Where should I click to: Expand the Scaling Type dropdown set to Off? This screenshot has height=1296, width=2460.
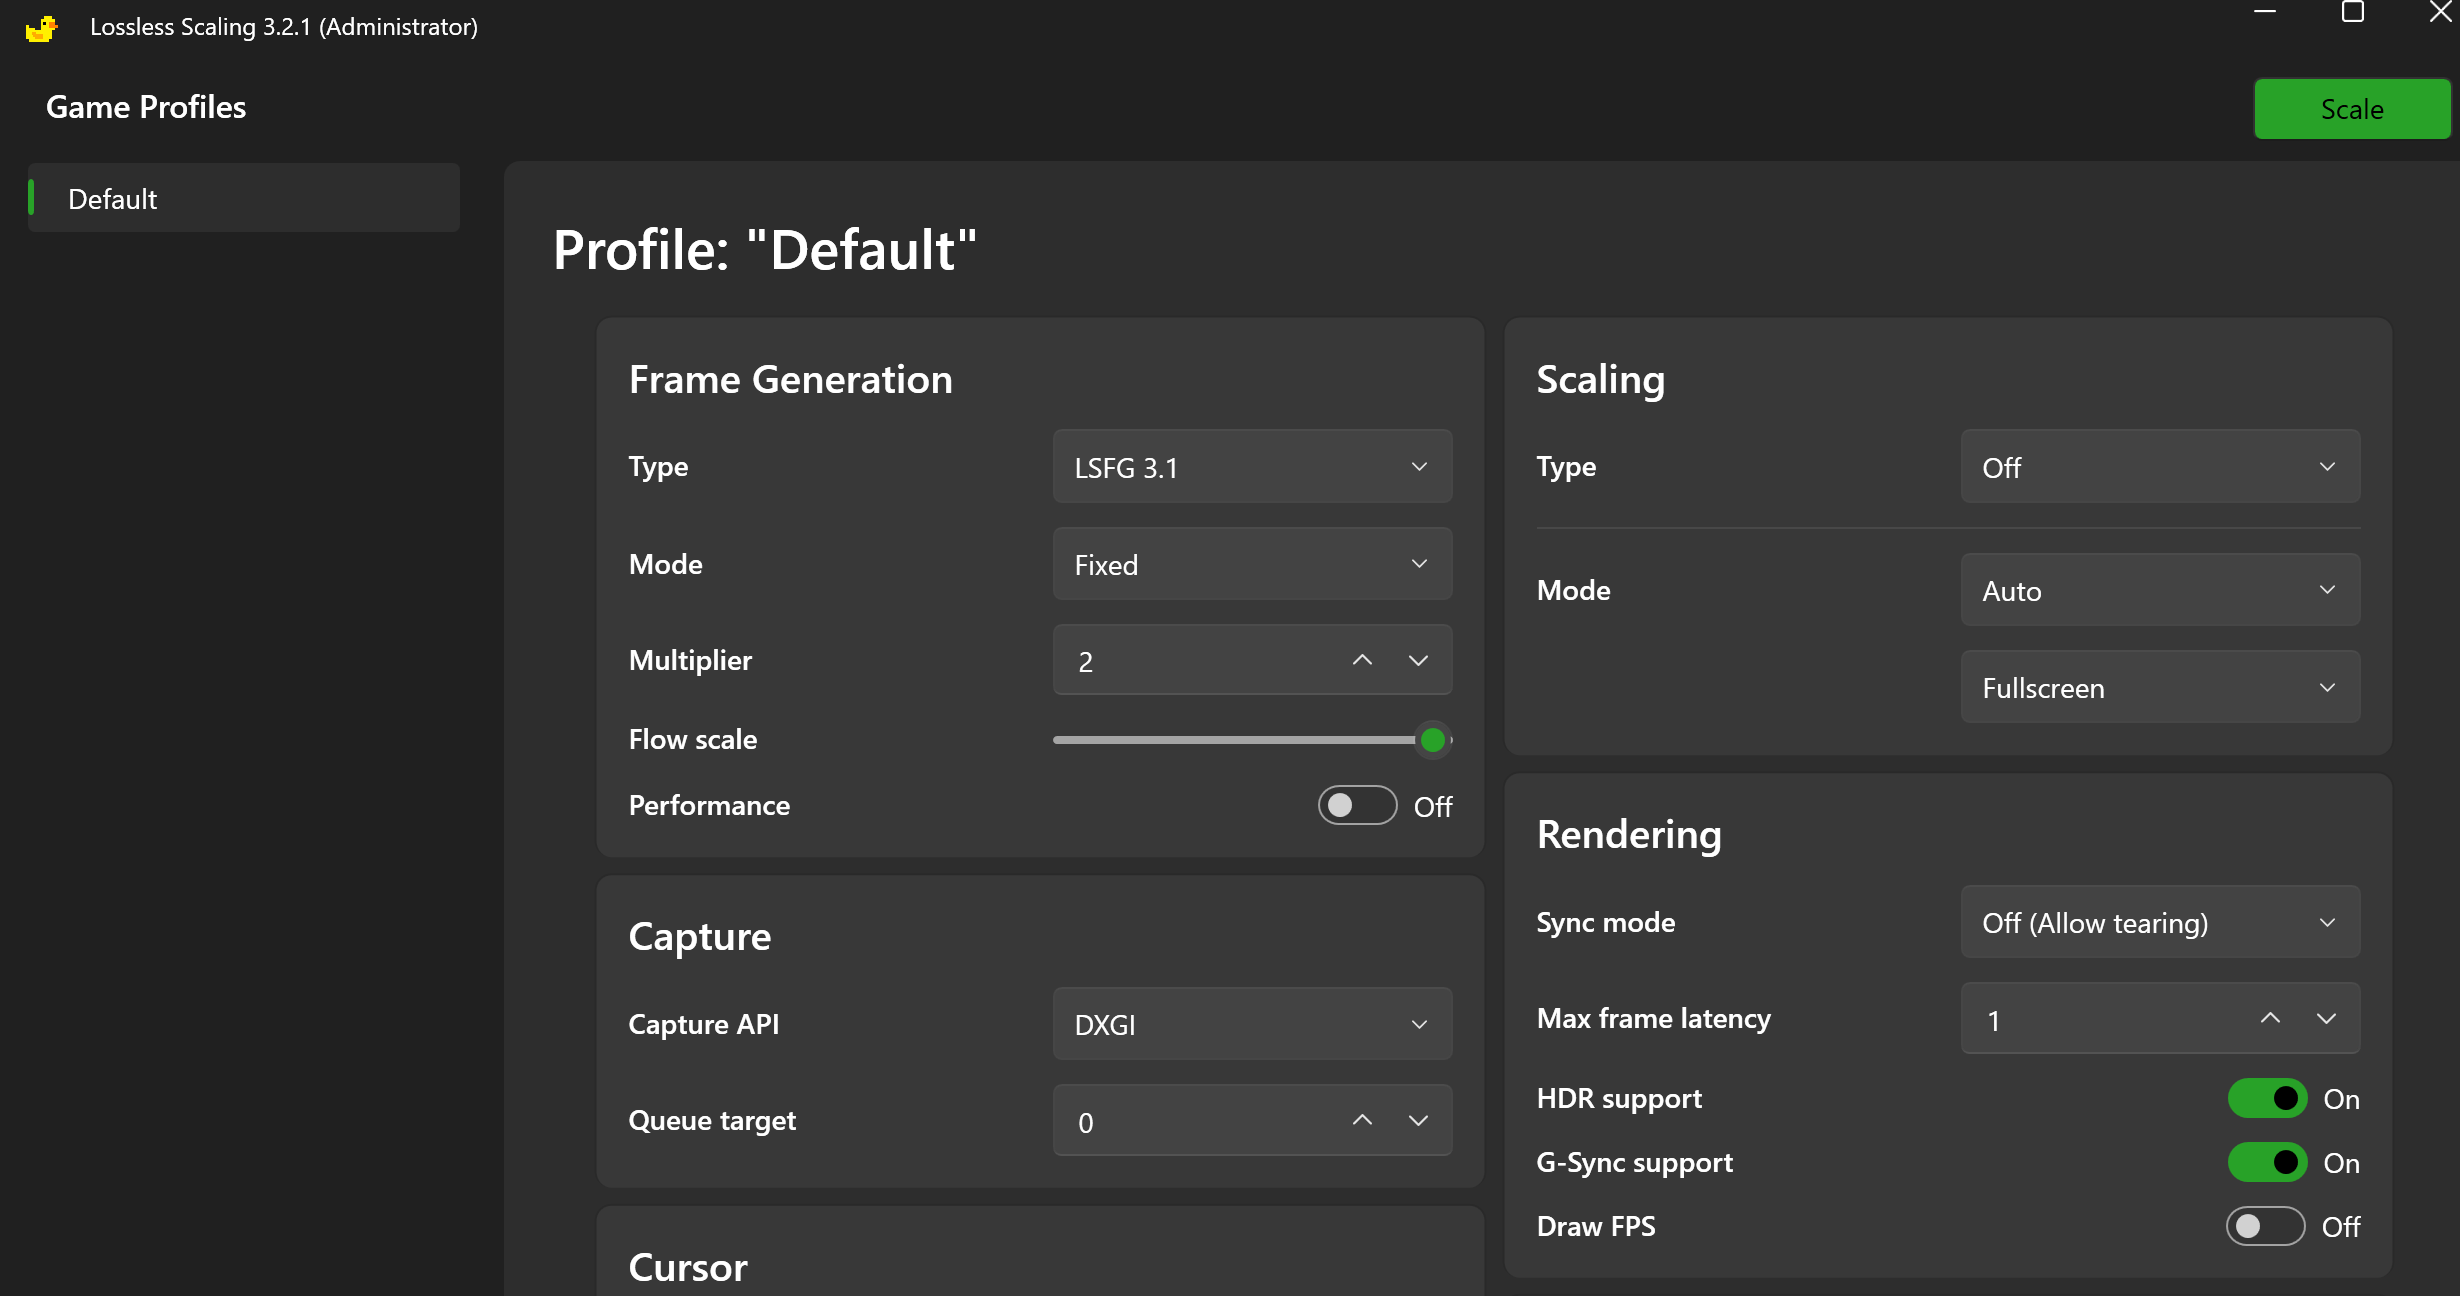[x=2160, y=467]
